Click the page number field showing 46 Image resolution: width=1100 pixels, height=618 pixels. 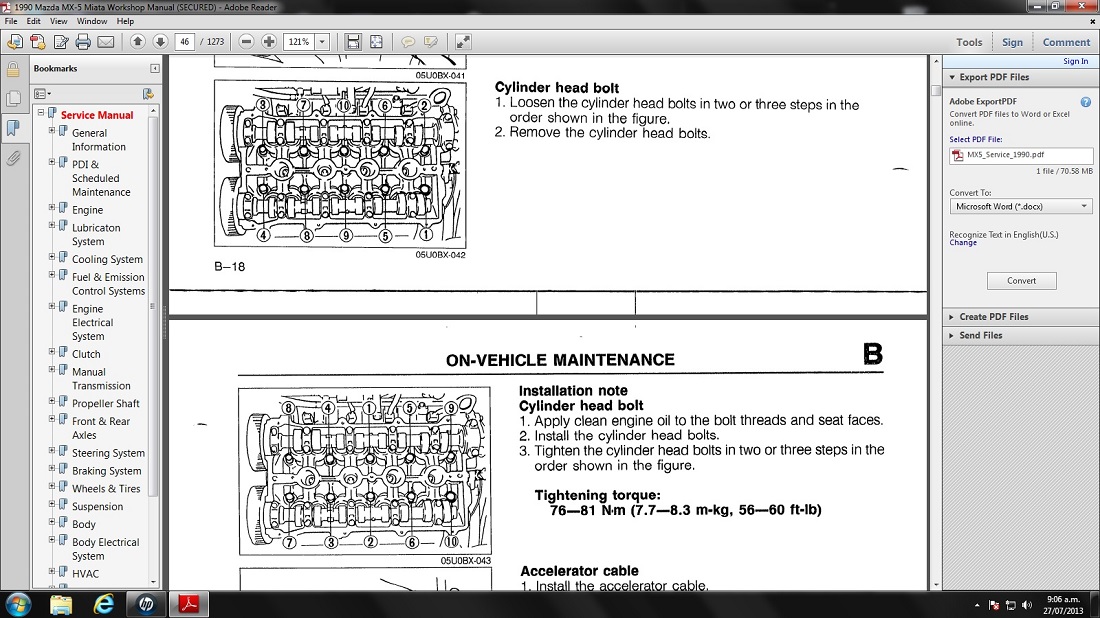pos(185,42)
